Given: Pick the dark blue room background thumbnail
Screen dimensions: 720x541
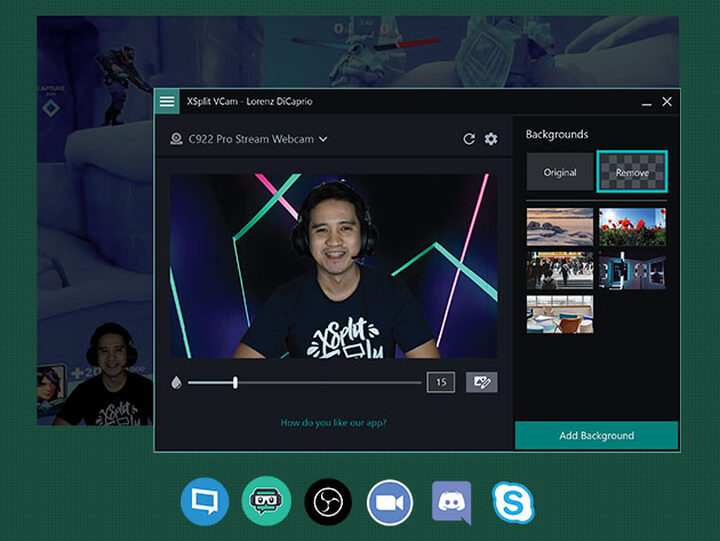Looking at the screenshot, I should tap(631, 270).
